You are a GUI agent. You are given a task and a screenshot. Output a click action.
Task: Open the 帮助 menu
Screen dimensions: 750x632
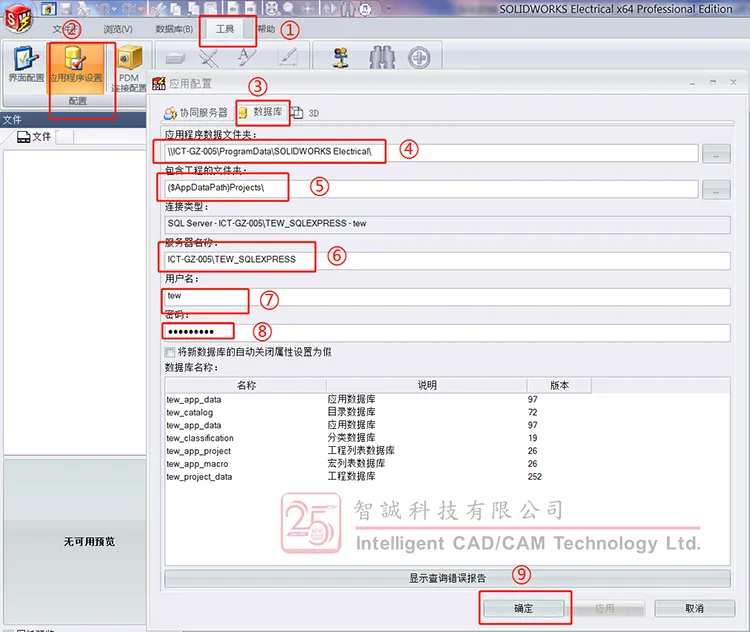(x=266, y=29)
